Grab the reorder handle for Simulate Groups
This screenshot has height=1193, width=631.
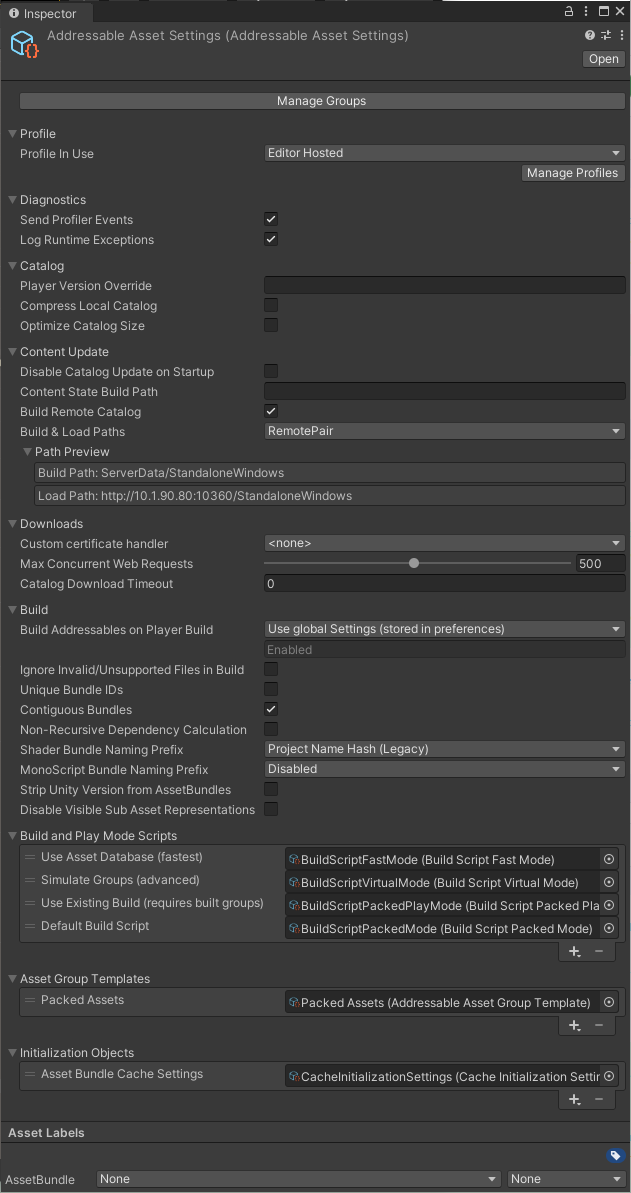click(x=30, y=880)
